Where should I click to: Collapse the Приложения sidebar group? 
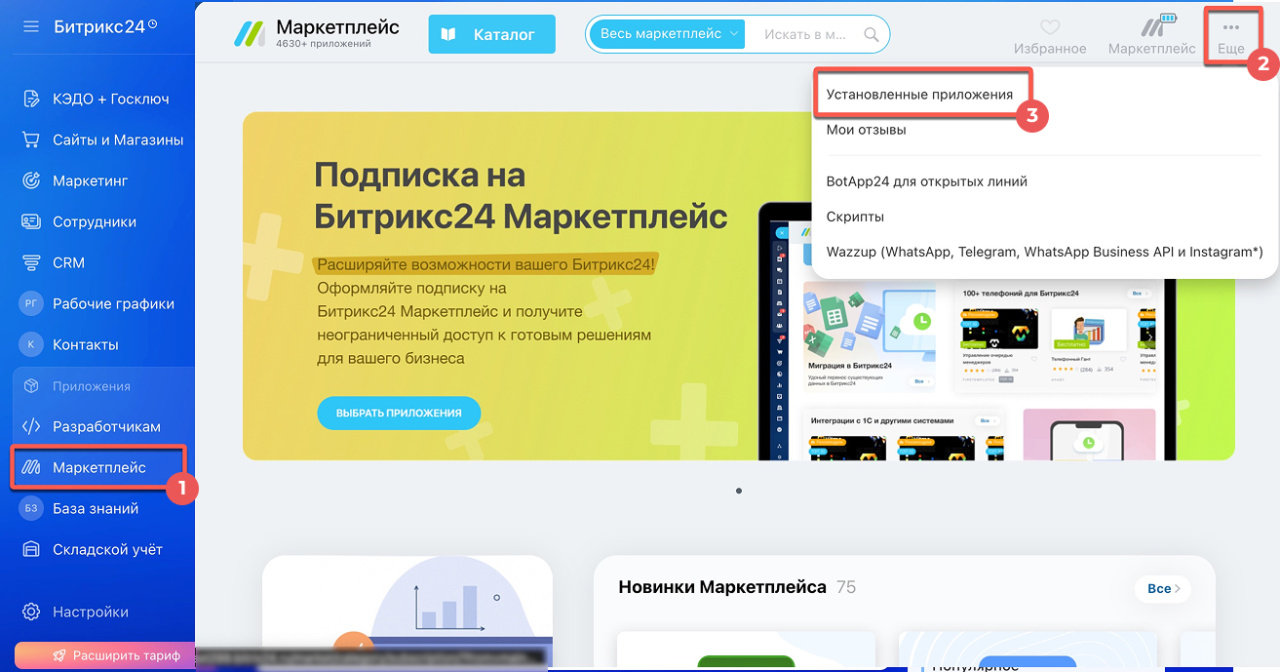92,386
